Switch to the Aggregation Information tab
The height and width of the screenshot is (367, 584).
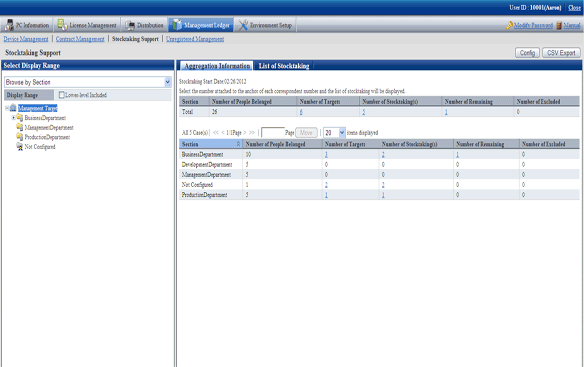pyautogui.click(x=217, y=66)
